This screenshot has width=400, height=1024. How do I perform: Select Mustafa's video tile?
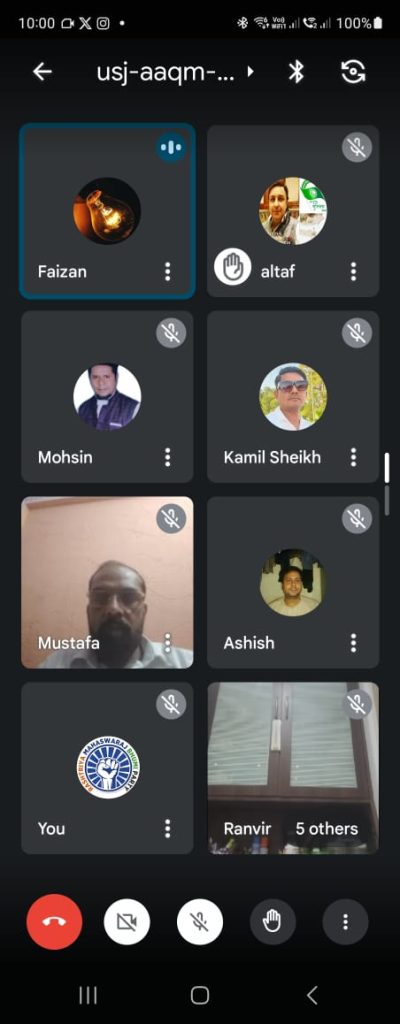(x=107, y=583)
